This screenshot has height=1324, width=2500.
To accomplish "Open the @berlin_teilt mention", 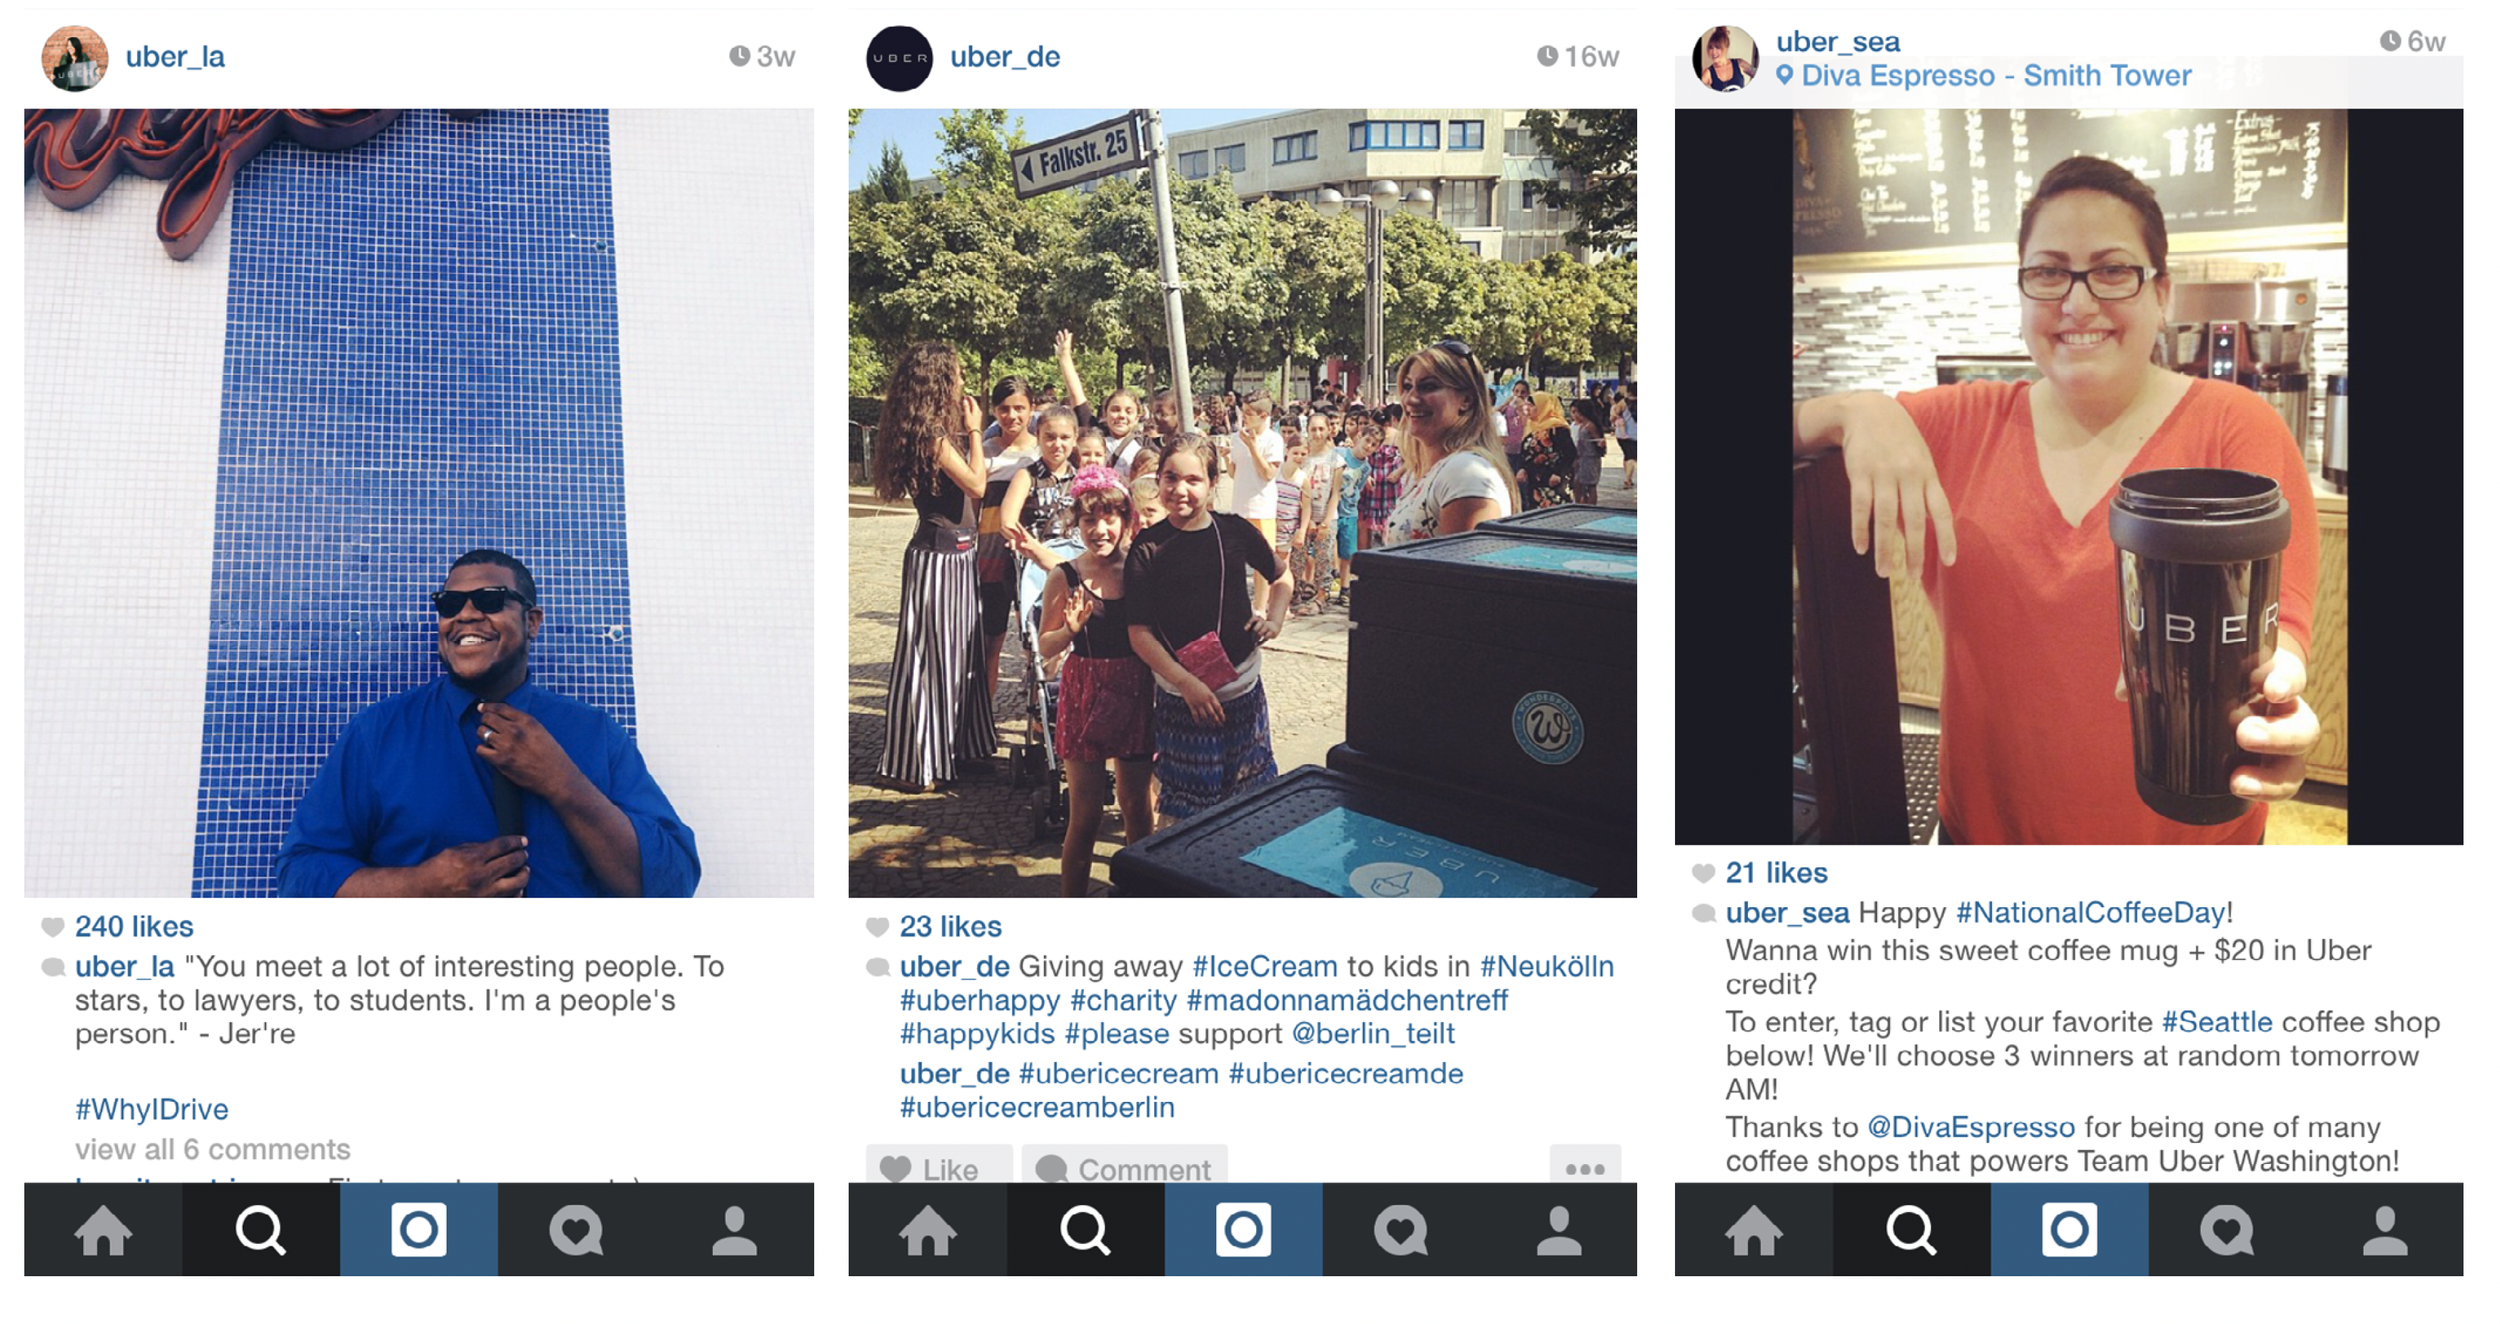I will [1373, 1033].
